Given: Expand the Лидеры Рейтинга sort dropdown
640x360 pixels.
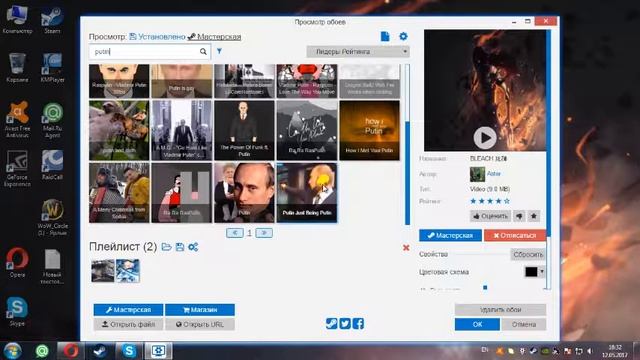Looking at the screenshot, I should click(358, 52).
